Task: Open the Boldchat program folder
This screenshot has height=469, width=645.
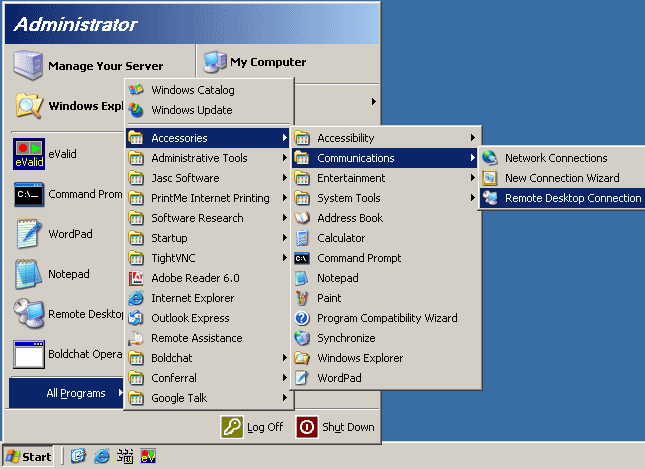Action: tap(208, 358)
